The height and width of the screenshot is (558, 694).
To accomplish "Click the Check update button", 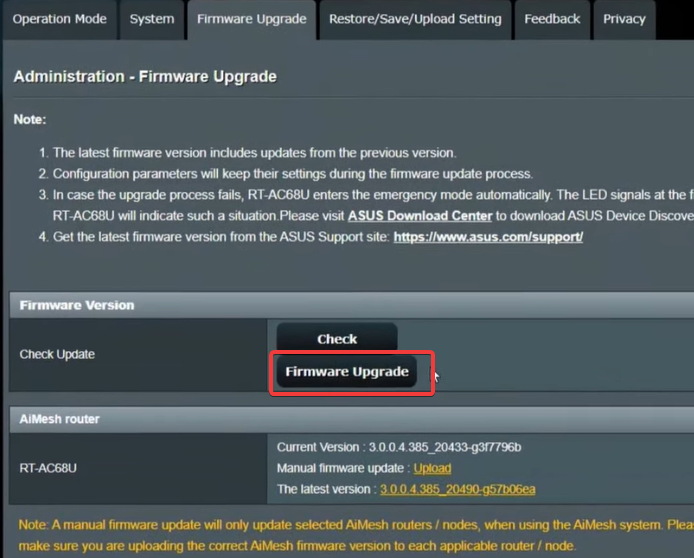I will (x=337, y=339).
